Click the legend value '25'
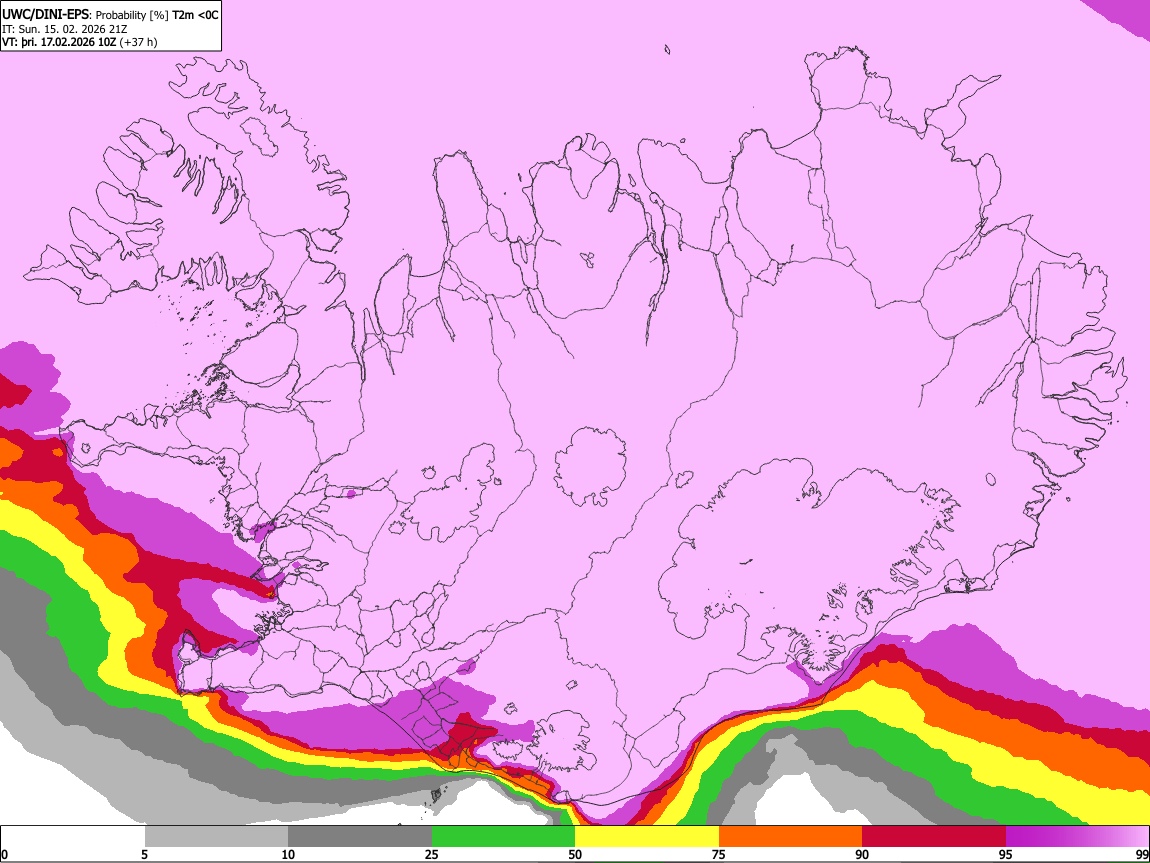The width and height of the screenshot is (1150, 863). tap(432, 855)
